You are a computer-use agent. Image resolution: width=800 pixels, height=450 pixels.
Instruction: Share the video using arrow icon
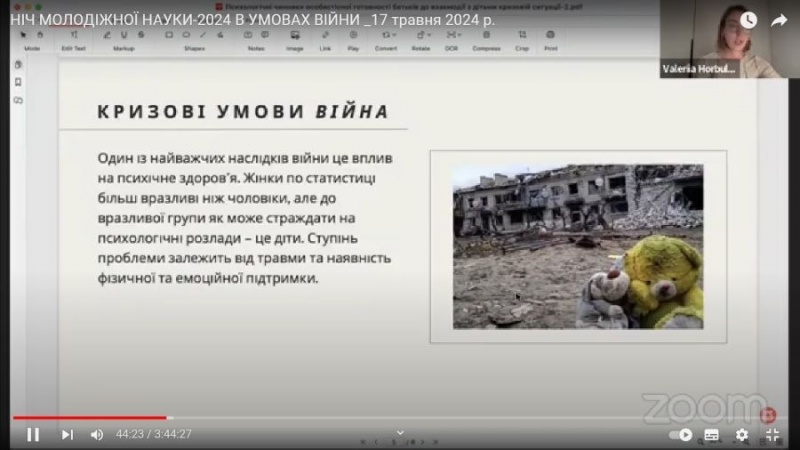(779, 19)
